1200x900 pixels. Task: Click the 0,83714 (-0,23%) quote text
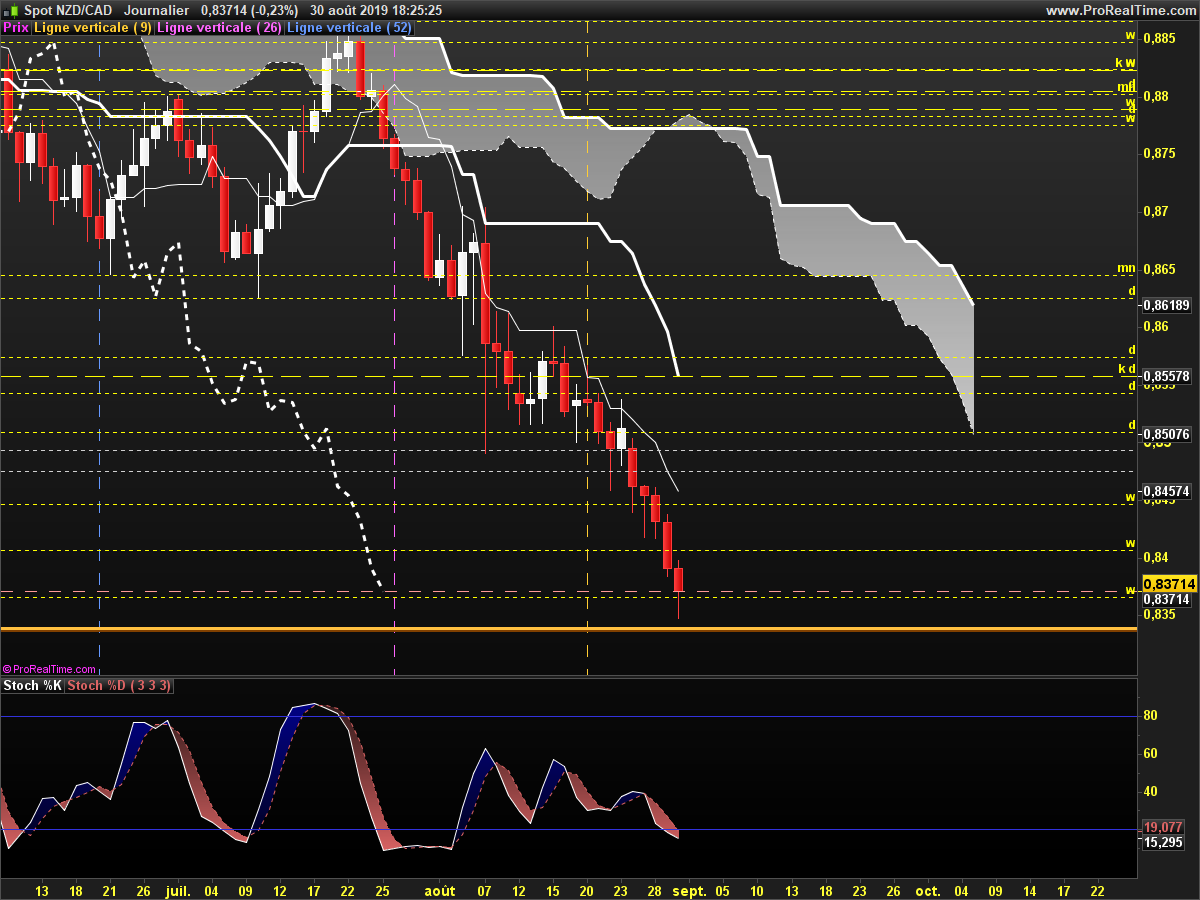click(x=250, y=10)
